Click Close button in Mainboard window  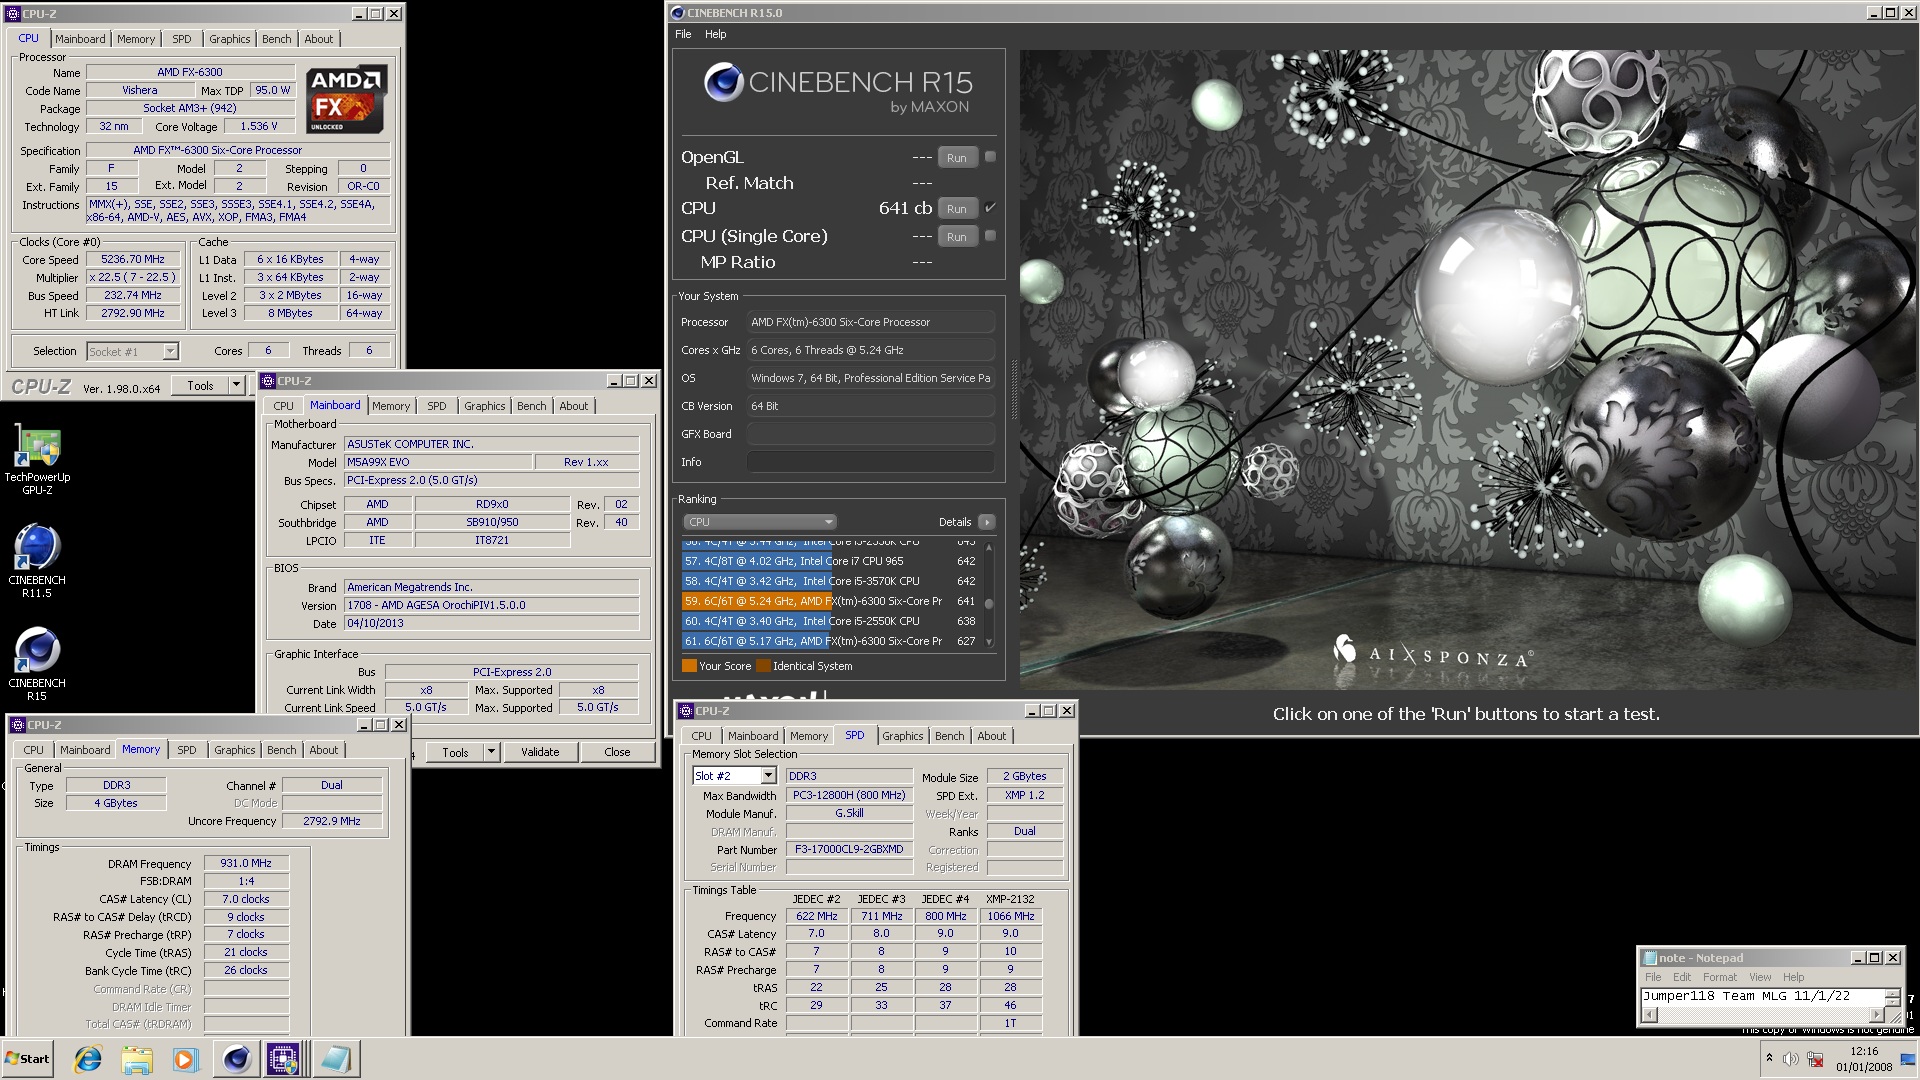(x=617, y=752)
